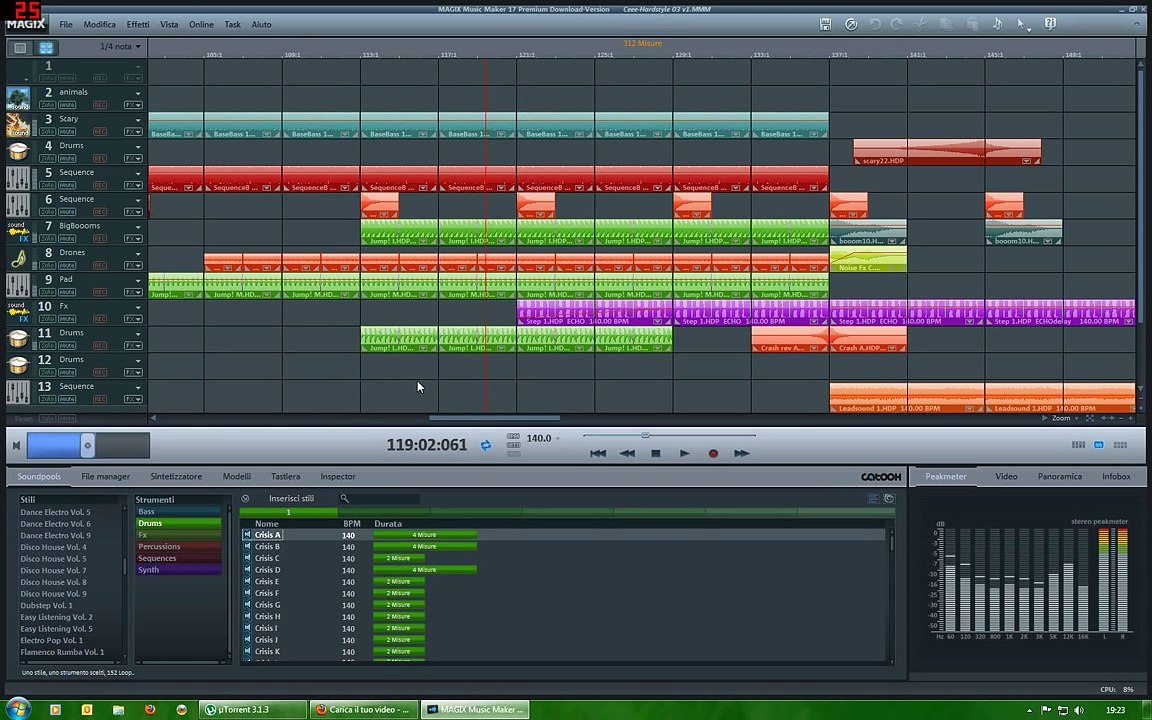
Task: Switch to the Sintetizzatore tab
Action: (176, 477)
